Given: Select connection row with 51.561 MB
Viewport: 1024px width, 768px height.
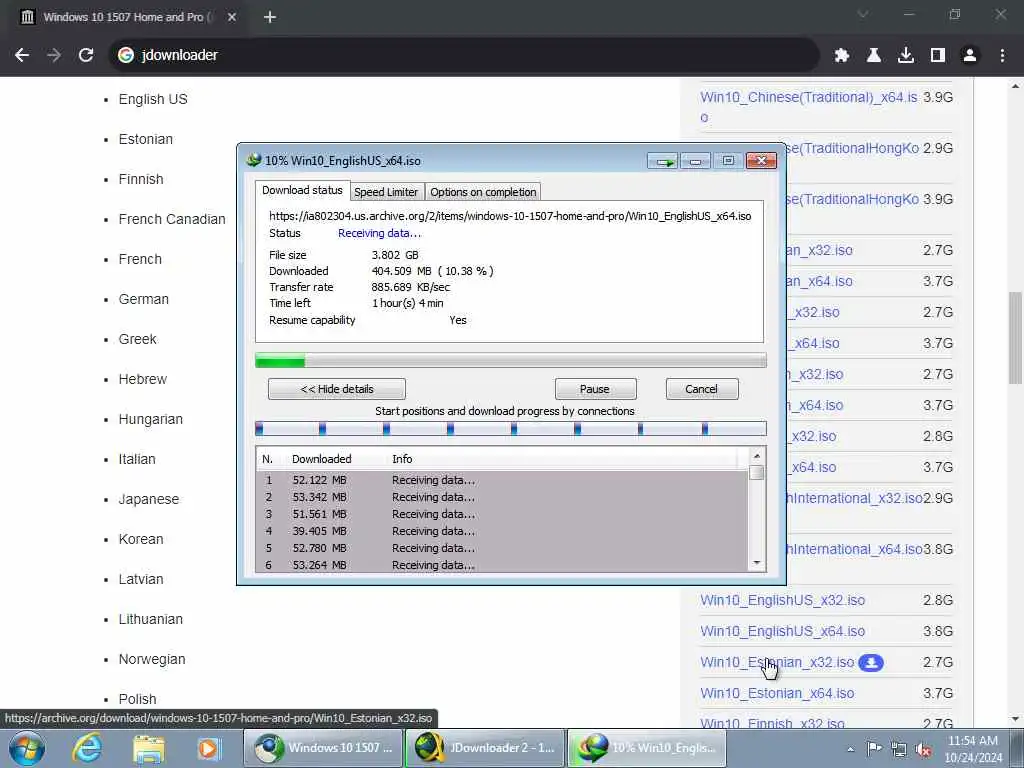Looking at the screenshot, I should [x=502, y=514].
